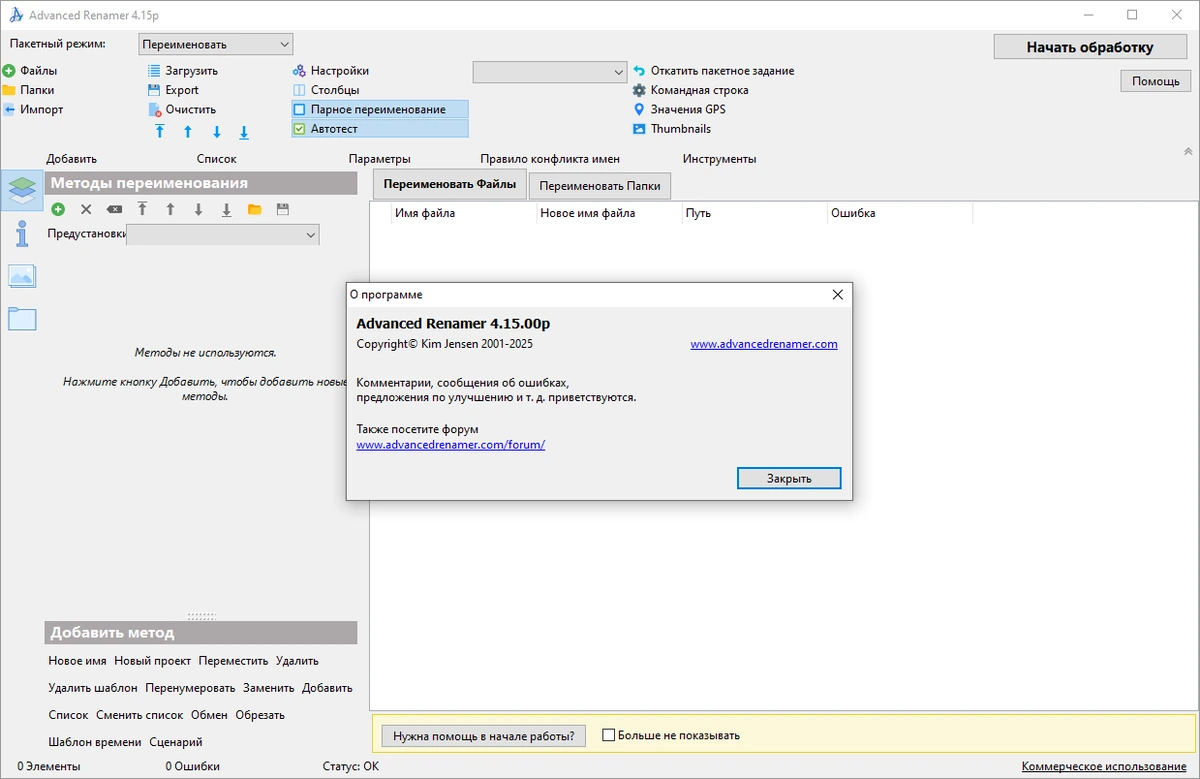Screen dimensions: 1200x779
Task: Add the Новый проект method
Action: (152, 661)
